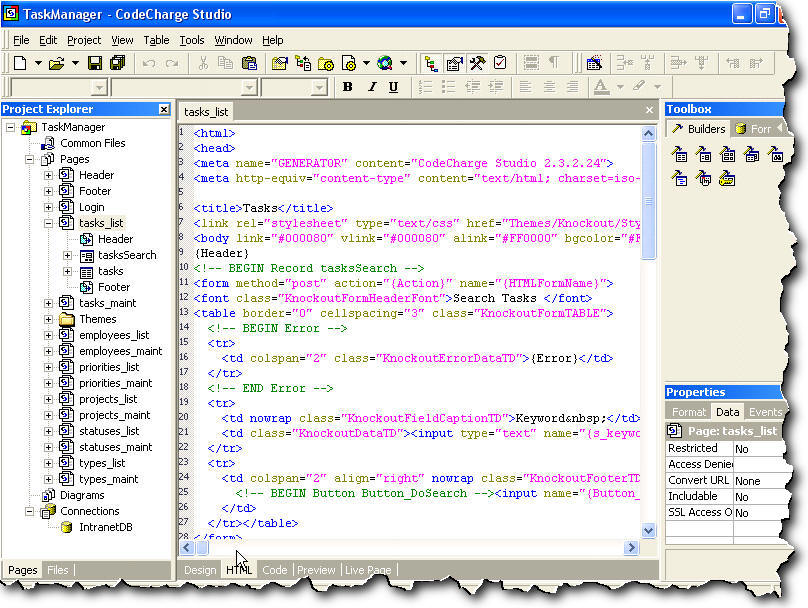Click the project explorer tree toolbar icon
The width and height of the screenshot is (808, 608).
click(x=431, y=63)
